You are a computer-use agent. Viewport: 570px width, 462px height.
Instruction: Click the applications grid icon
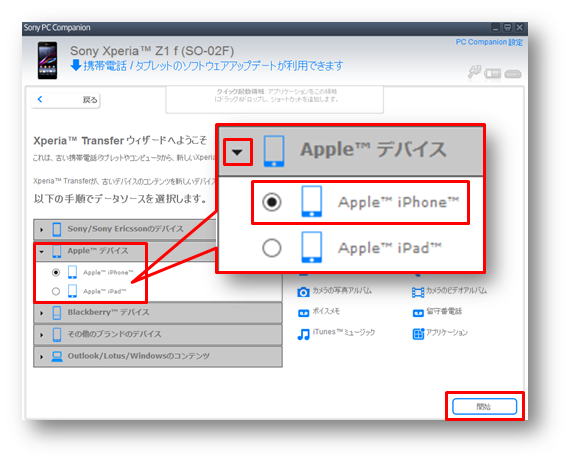point(418,334)
